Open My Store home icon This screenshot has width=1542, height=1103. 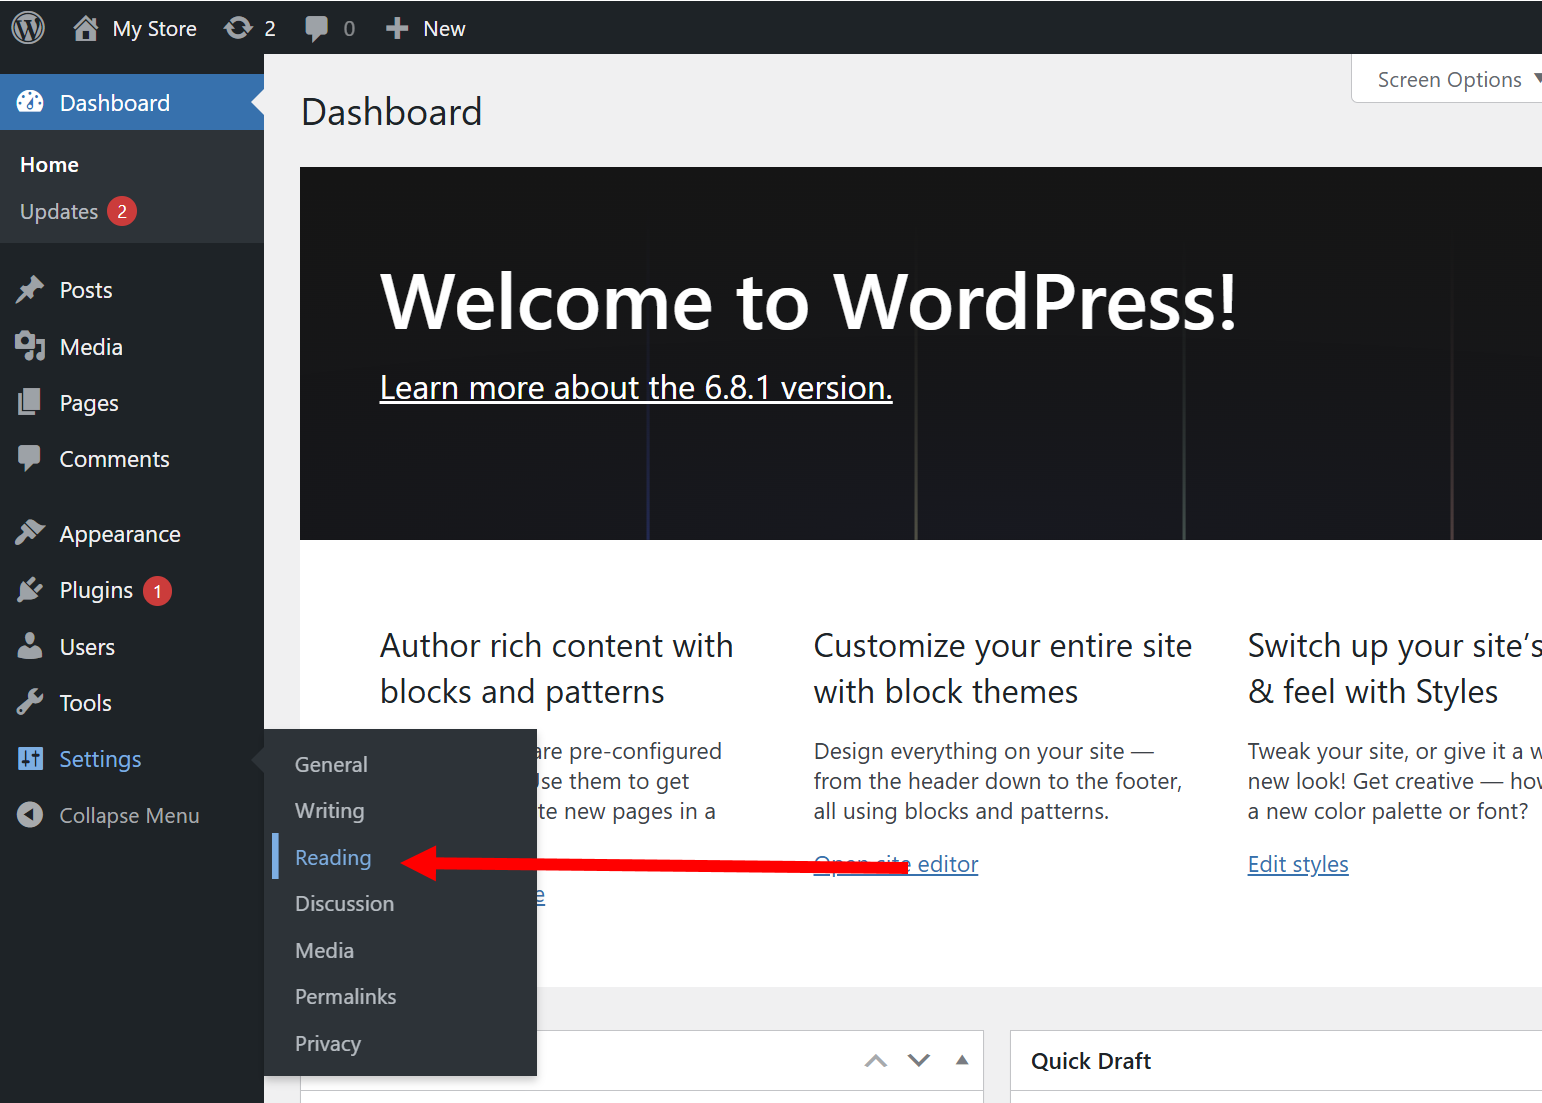click(x=86, y=28)
